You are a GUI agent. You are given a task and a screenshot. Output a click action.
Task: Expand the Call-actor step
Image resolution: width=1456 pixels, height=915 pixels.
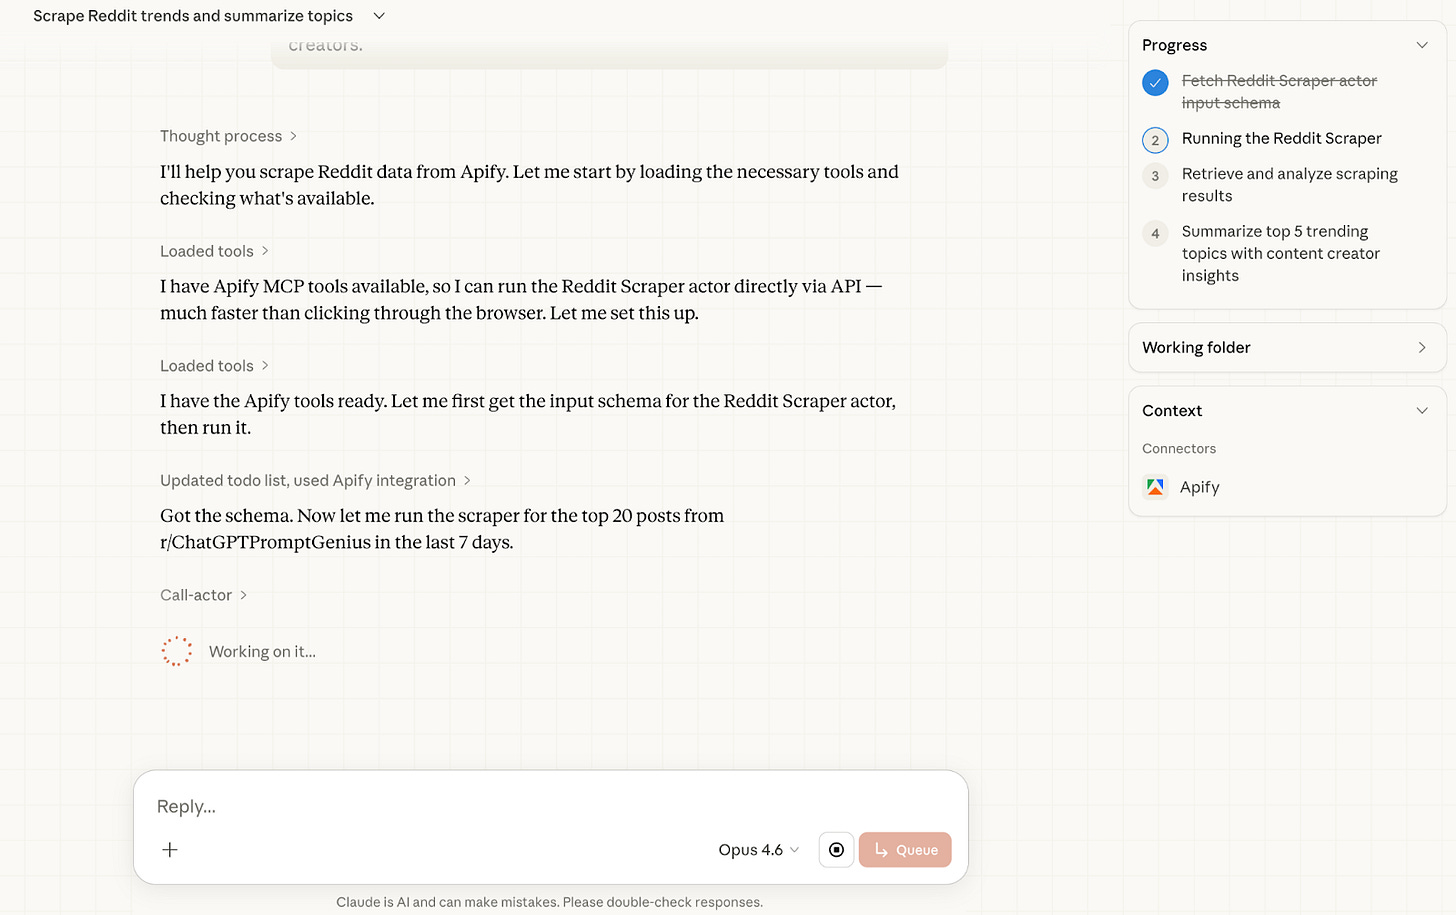click(203, 595)
